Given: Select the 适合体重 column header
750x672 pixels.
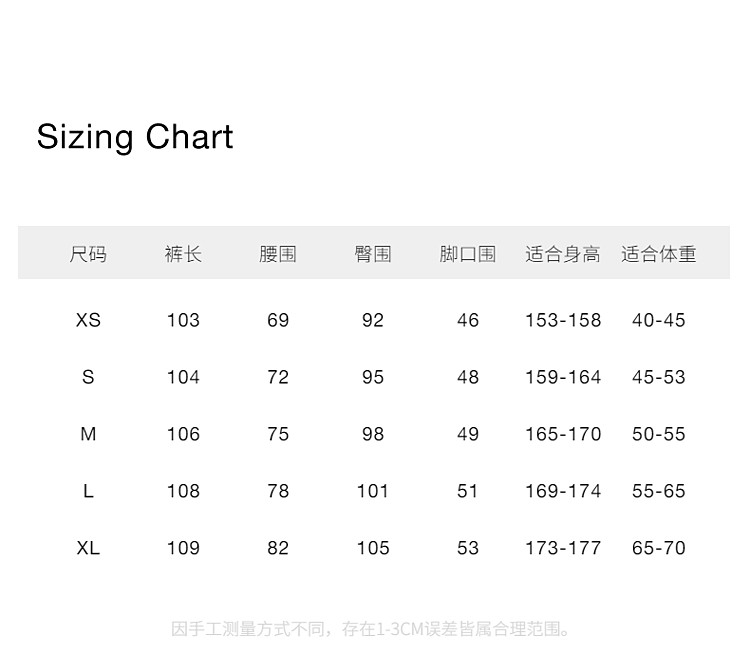Looking at the screenshot, I should 658,254.
